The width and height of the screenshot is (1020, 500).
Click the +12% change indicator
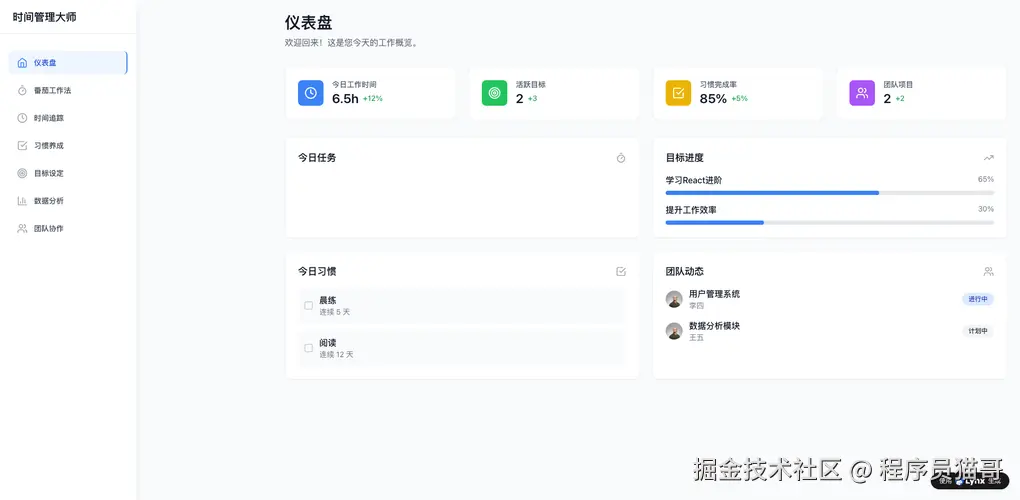click(373, 99)
